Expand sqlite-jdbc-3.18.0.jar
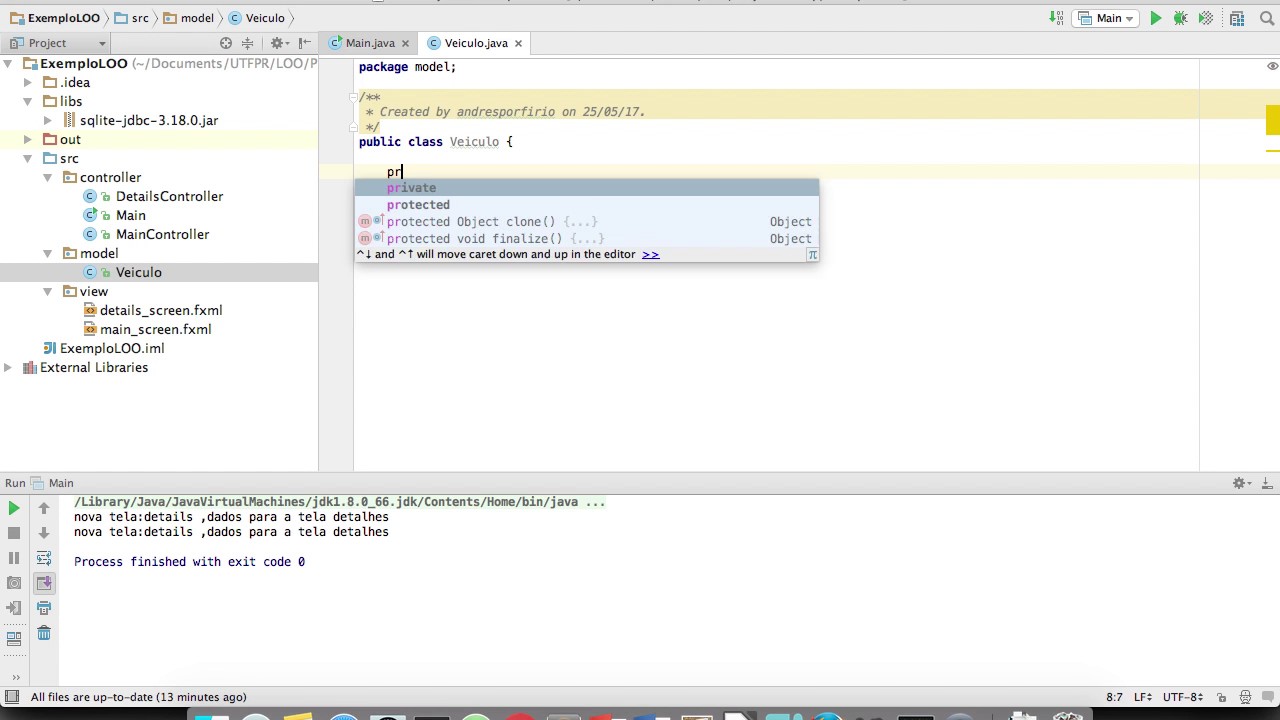Viewport: 1280px width, 720px height. click(x=47, y=120)
